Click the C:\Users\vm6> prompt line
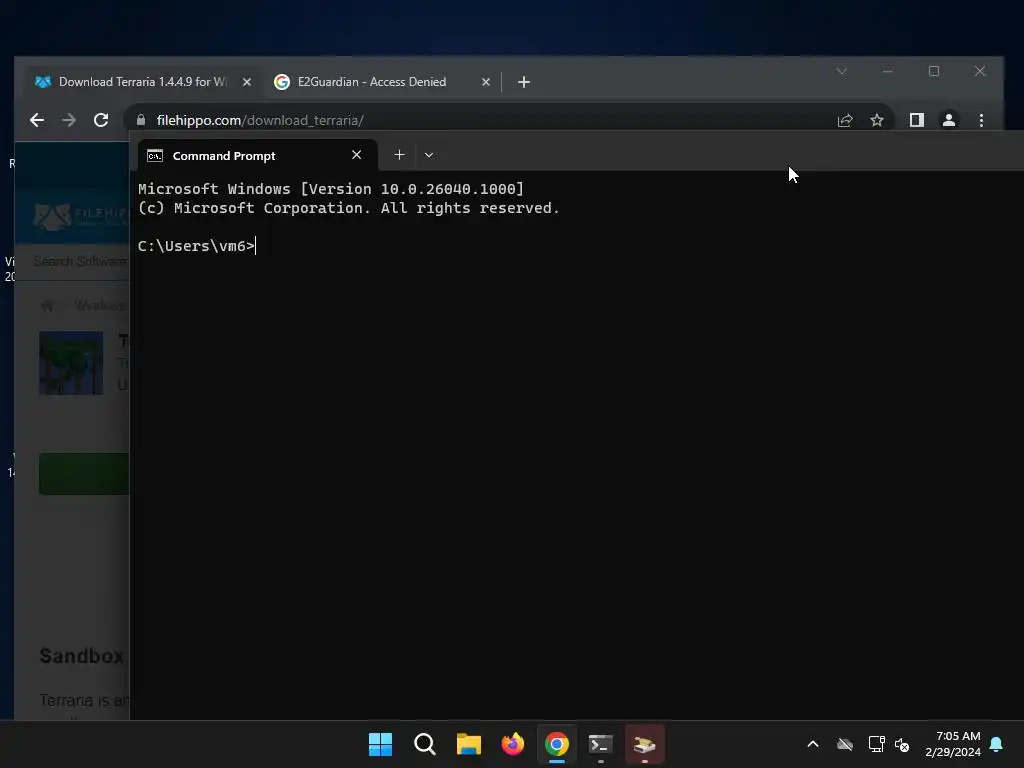The width and height of the screenshot is (1024, 768). coord(197,246)
